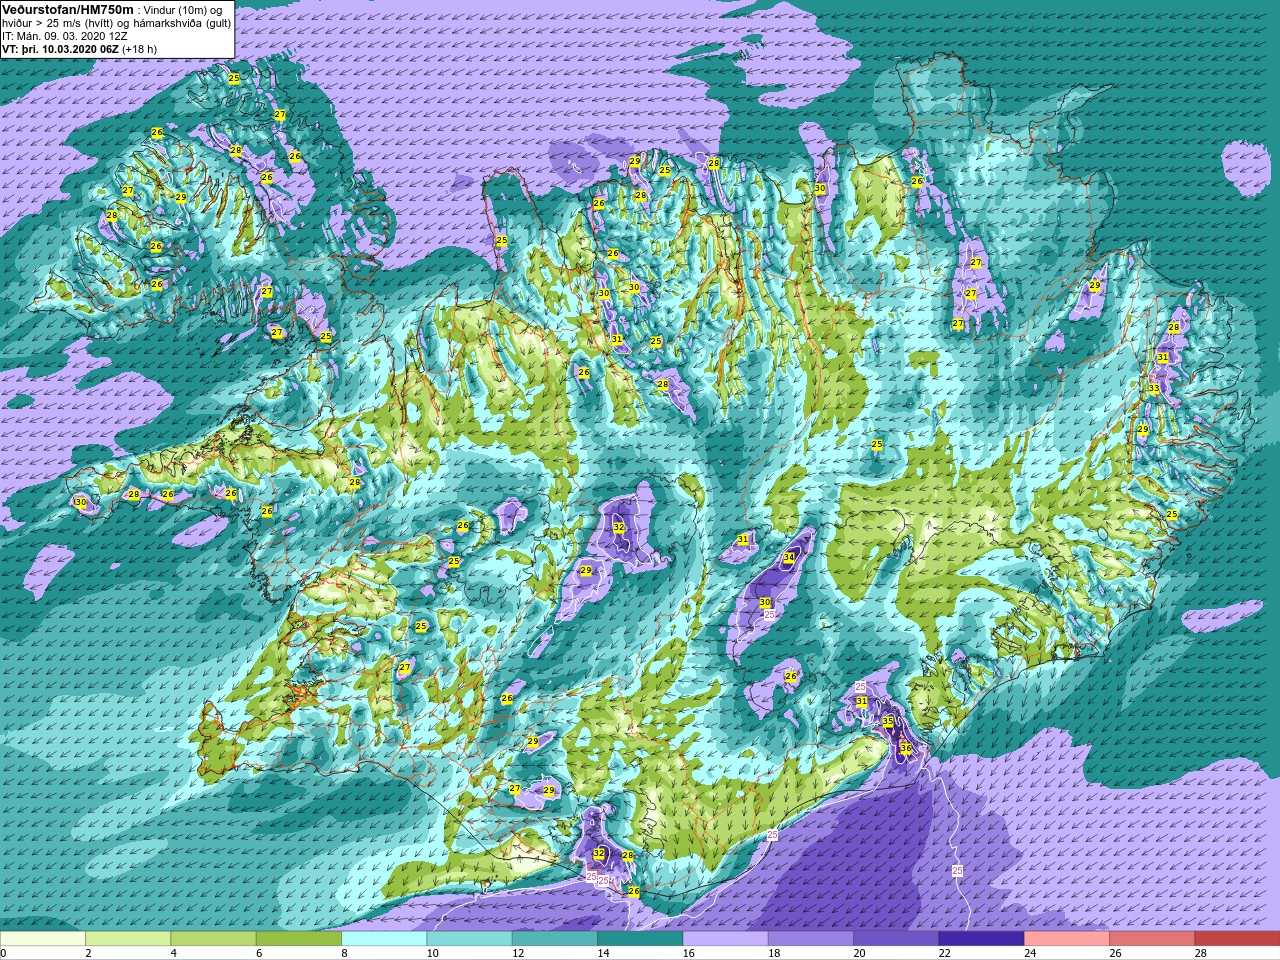Pick the 20–22 m/s purple legend swatch
The image size is (1280, 960).
tap(896, 939)
